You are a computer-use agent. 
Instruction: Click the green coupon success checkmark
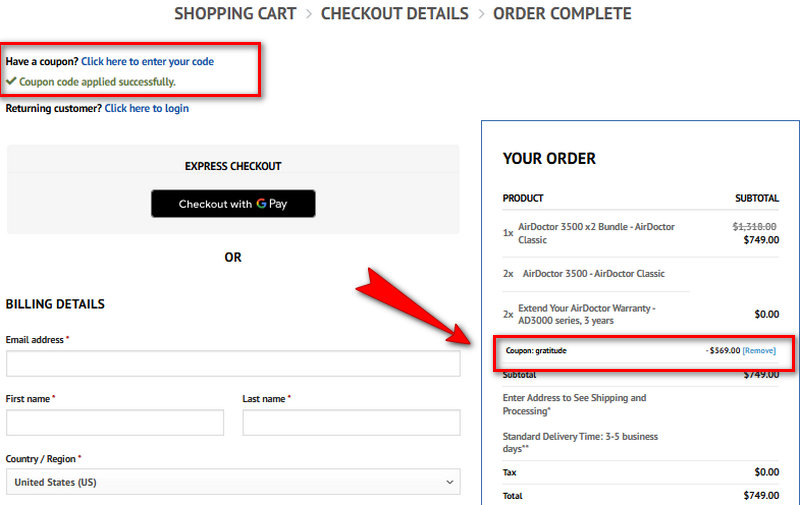tap(11, 82)
